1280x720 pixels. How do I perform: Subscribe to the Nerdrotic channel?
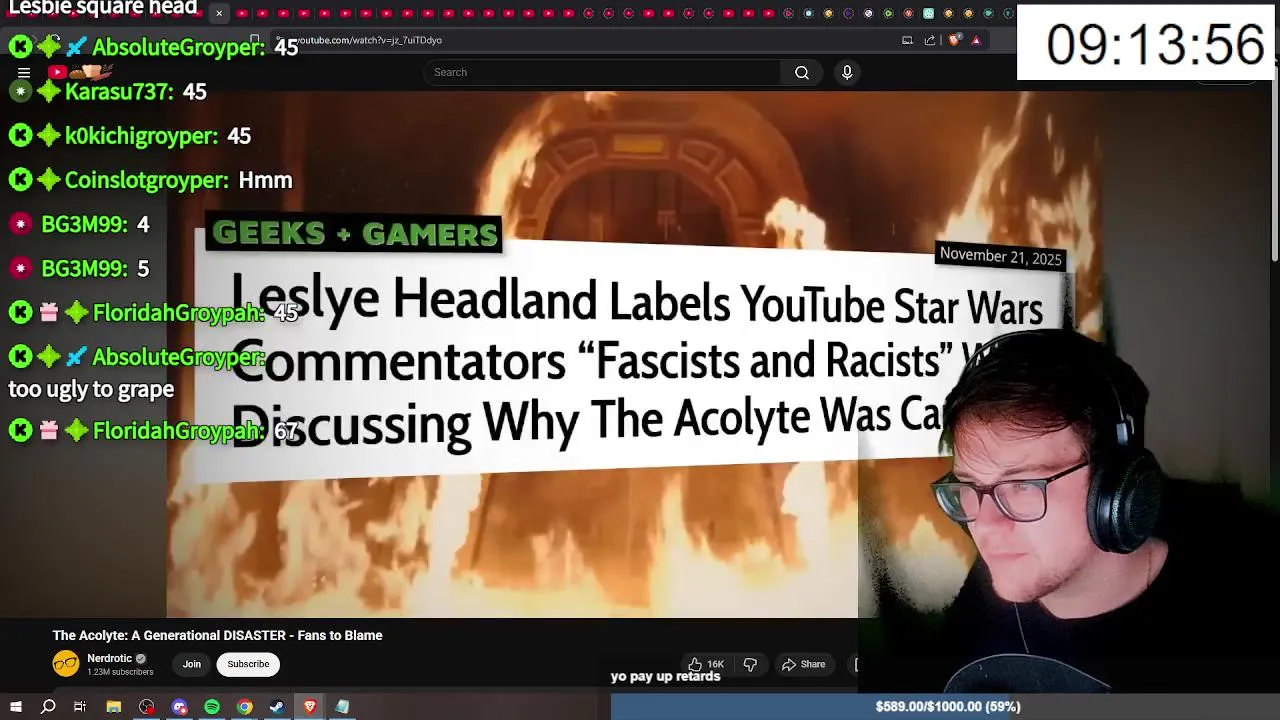(248, 664)
